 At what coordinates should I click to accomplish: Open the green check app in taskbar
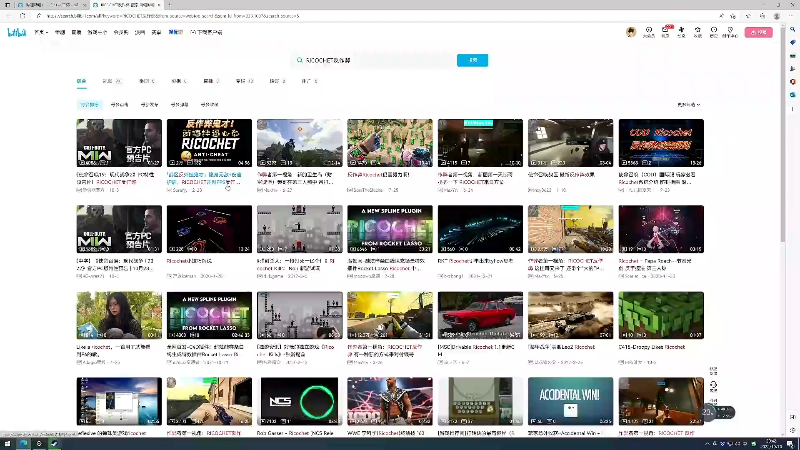click(55, 444)
